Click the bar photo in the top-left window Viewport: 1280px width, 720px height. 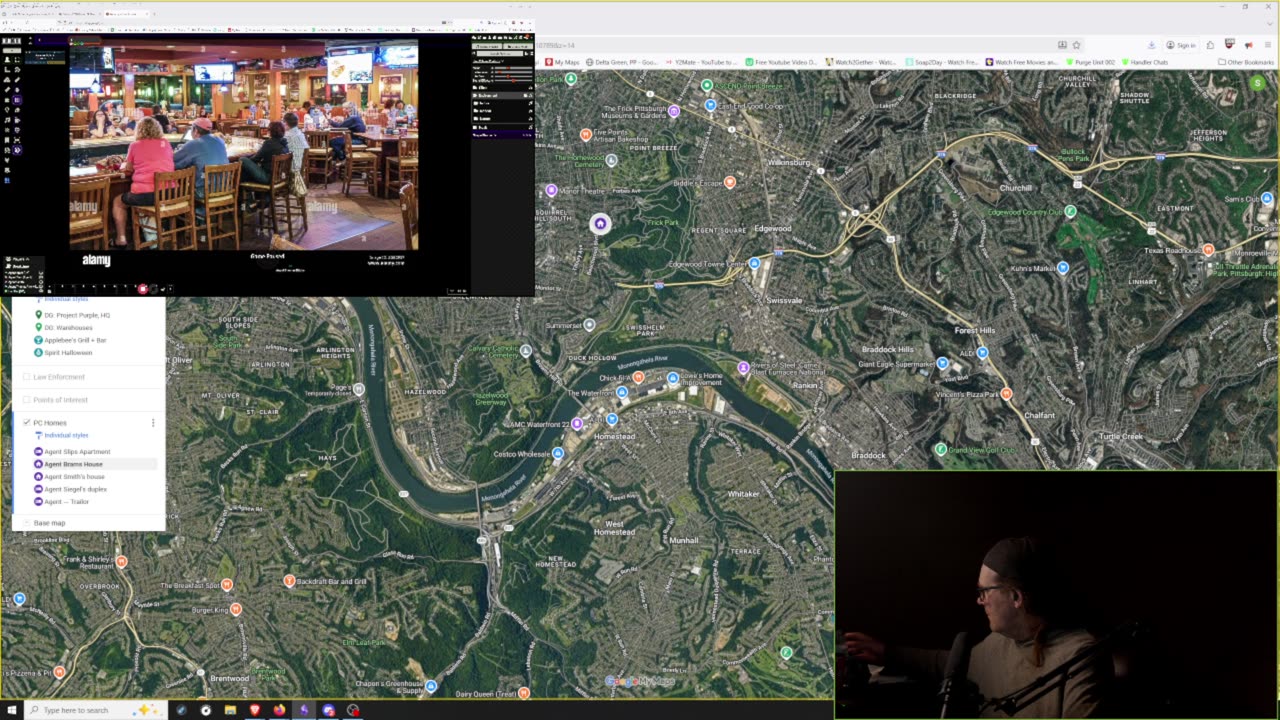244,143
